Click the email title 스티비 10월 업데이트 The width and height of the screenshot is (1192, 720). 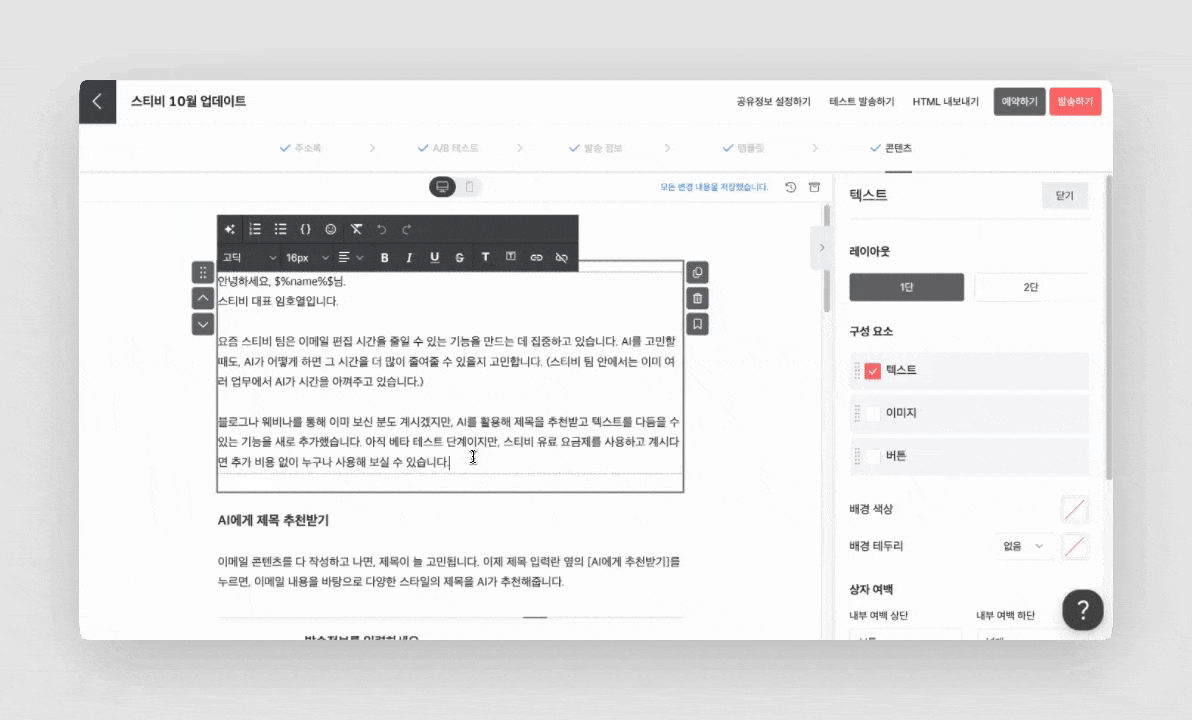click(x=189, y=101)
